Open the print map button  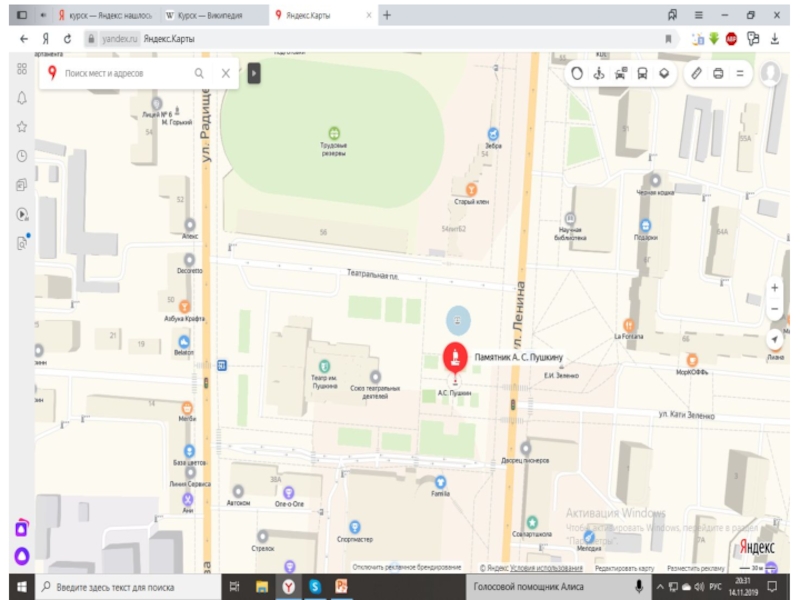(718, 73)
